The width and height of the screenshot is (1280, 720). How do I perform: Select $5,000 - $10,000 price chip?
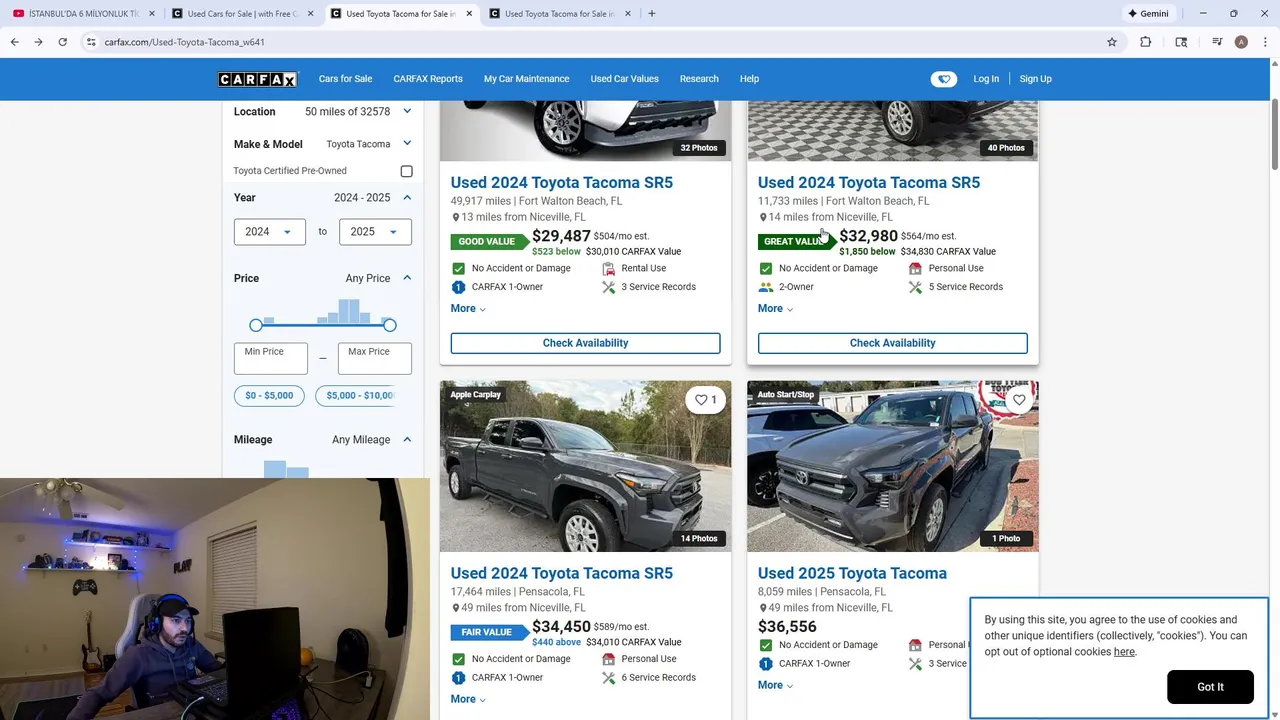coord(358,395)
